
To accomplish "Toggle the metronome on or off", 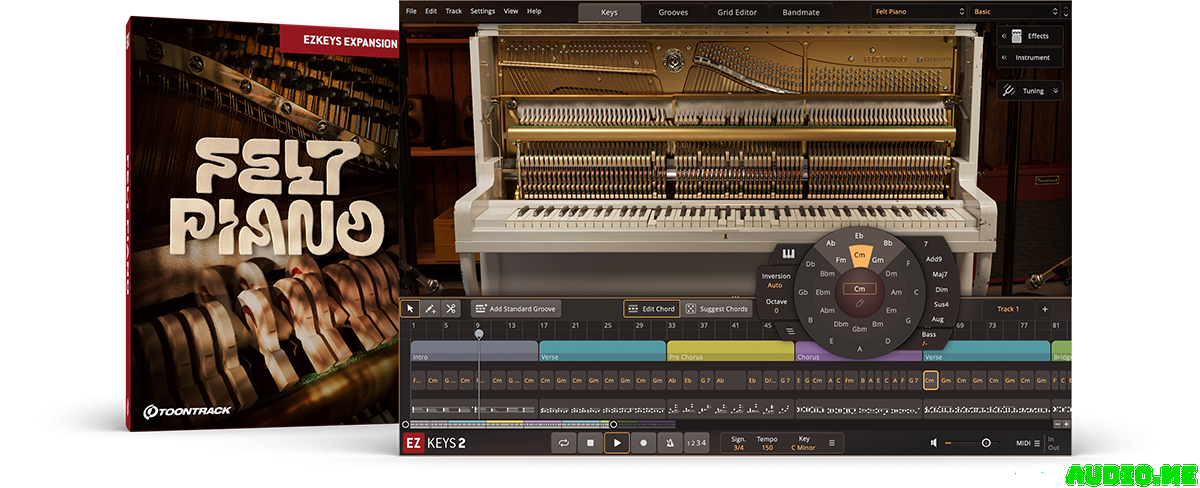I will 669,442.
